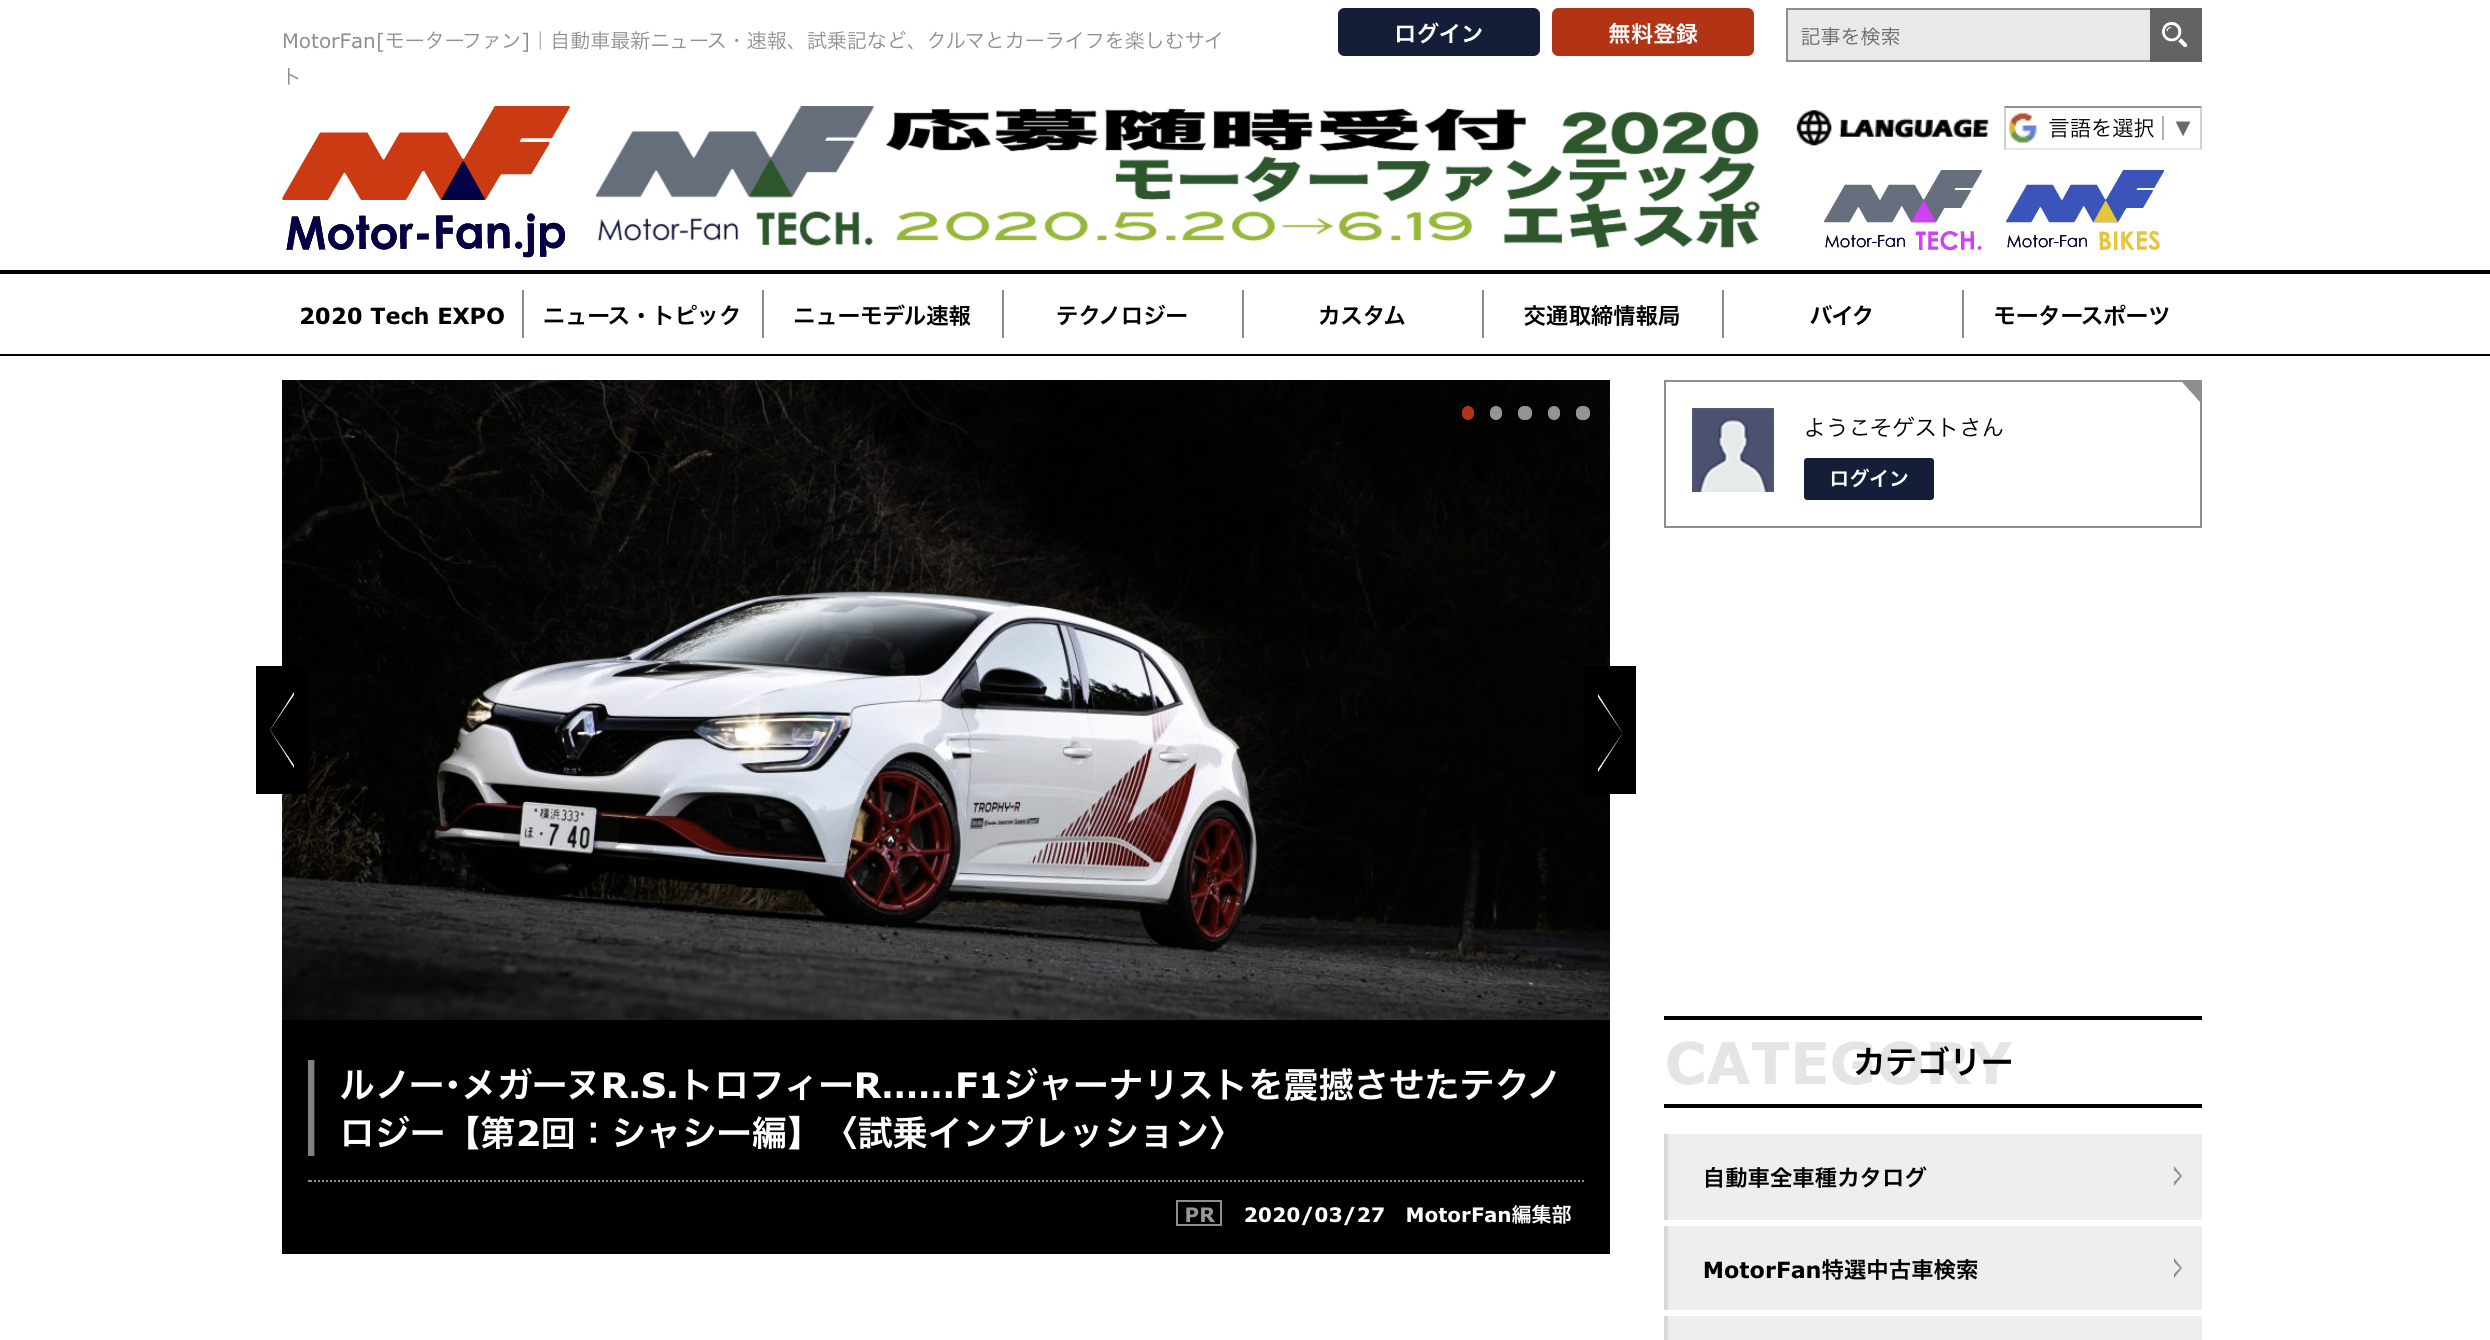Screen dimensions: 2490x1340
Task: Select the second carousel dot
Action: pos(1496,413)
